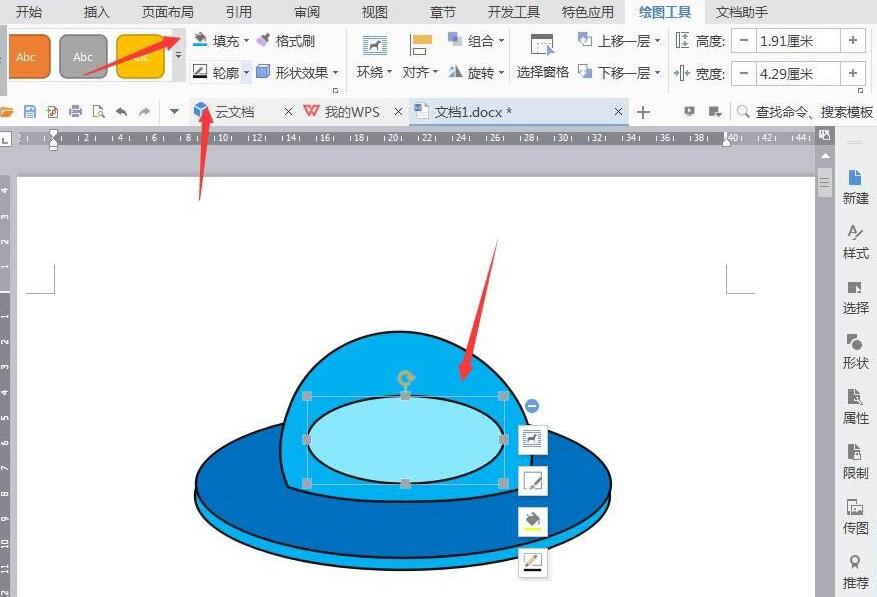Expand the quick access toolbar dropdown
Screen dimensions: 877x597
(174, 112)
